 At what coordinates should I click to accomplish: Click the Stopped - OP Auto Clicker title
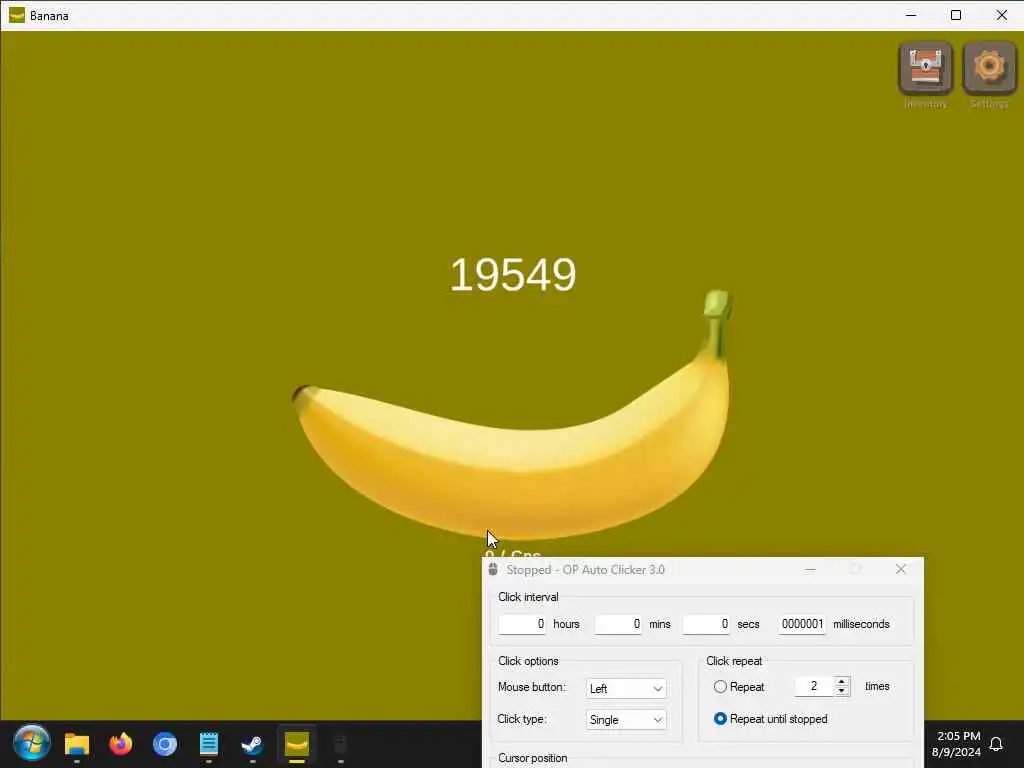click(x=585, y=569)
